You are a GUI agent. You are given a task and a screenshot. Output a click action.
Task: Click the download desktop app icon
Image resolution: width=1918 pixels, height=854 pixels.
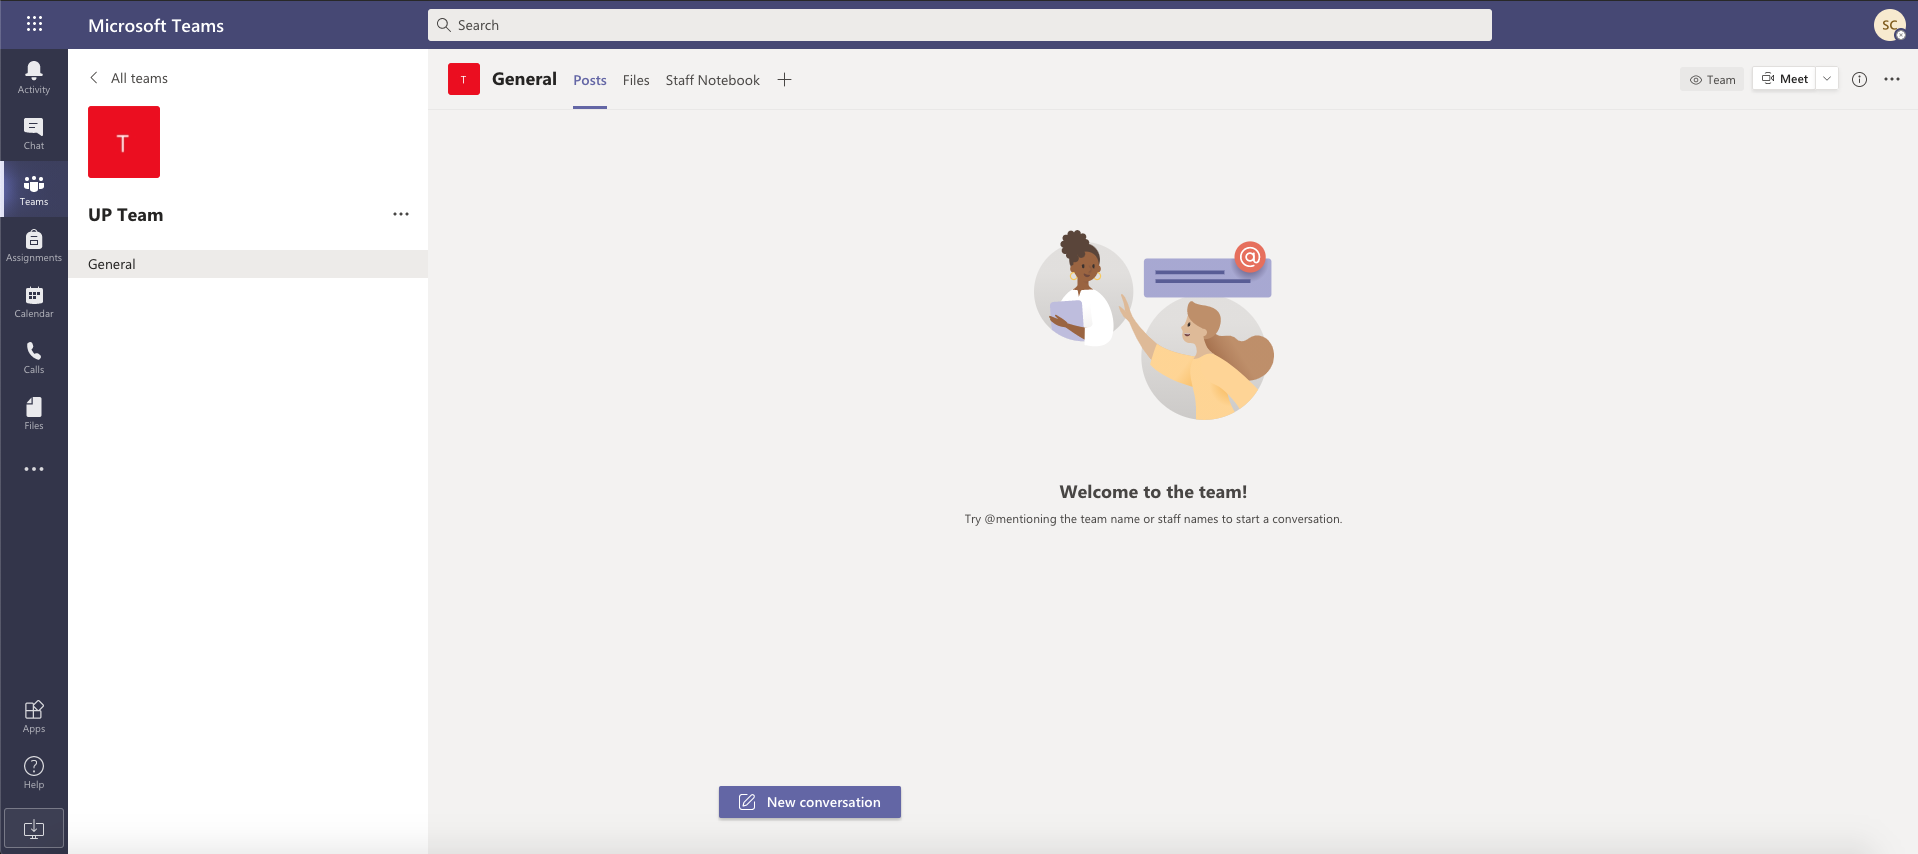coord(34,828)
